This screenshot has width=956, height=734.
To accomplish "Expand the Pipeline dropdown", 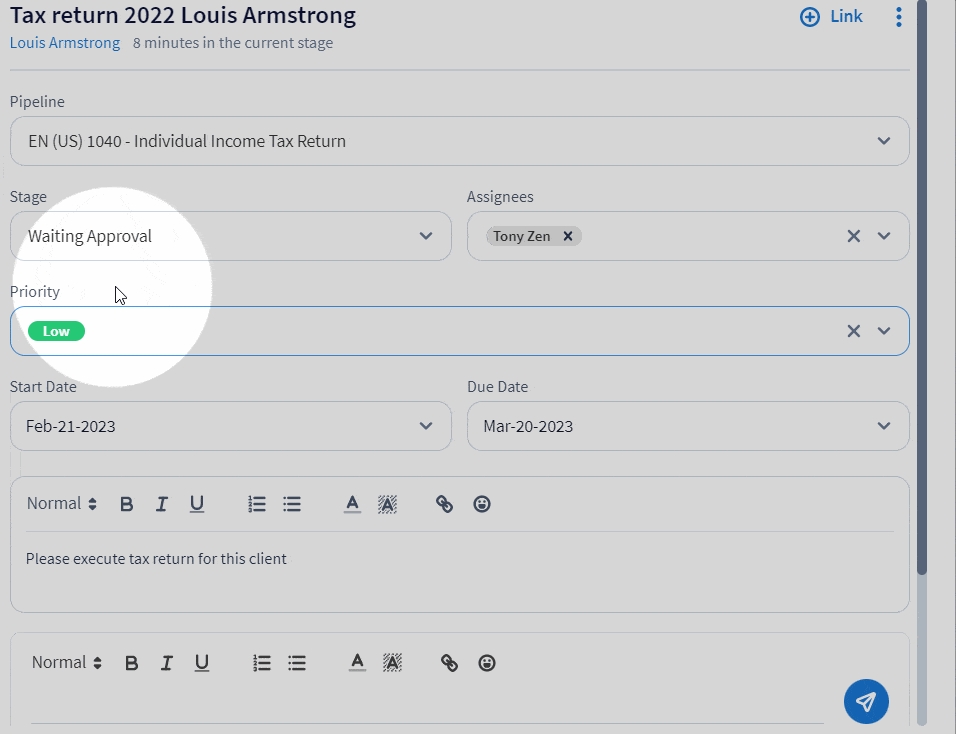I will (x=883, y=141).
